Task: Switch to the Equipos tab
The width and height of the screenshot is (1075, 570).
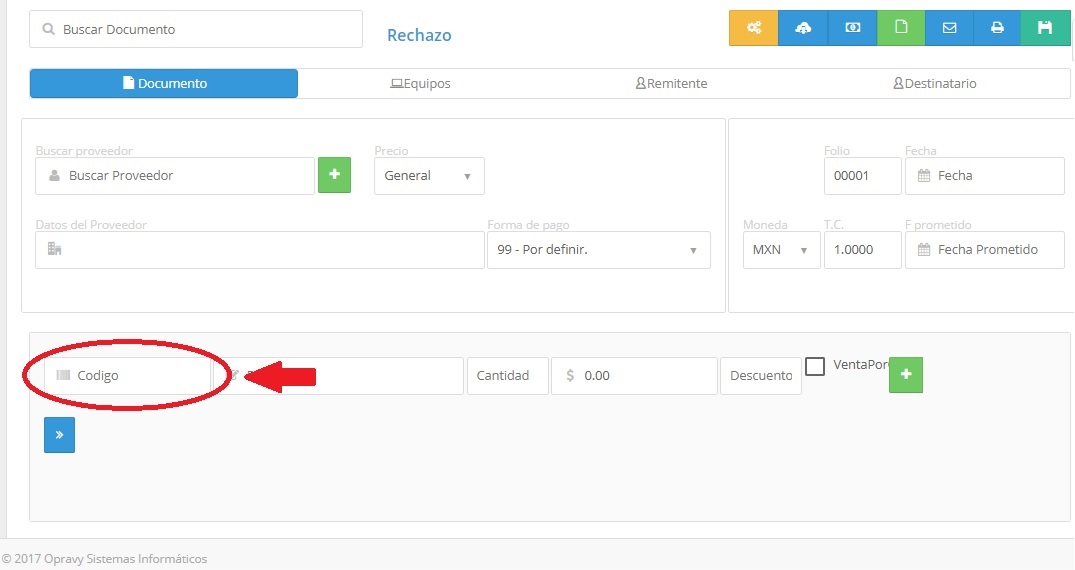Action: (x=420, y=84)
